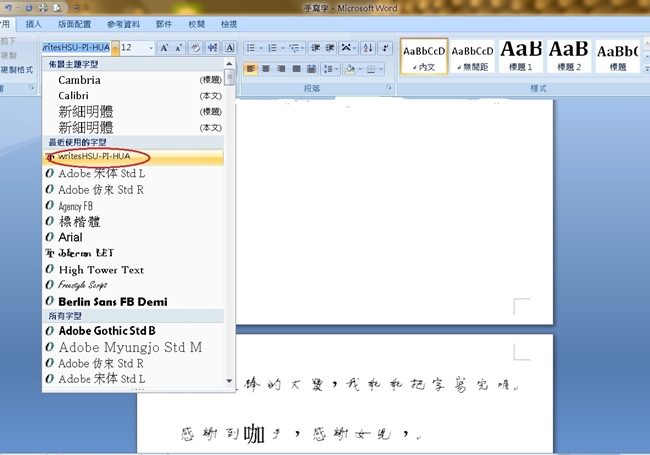Click the Shrink Font button

point(179,48)
